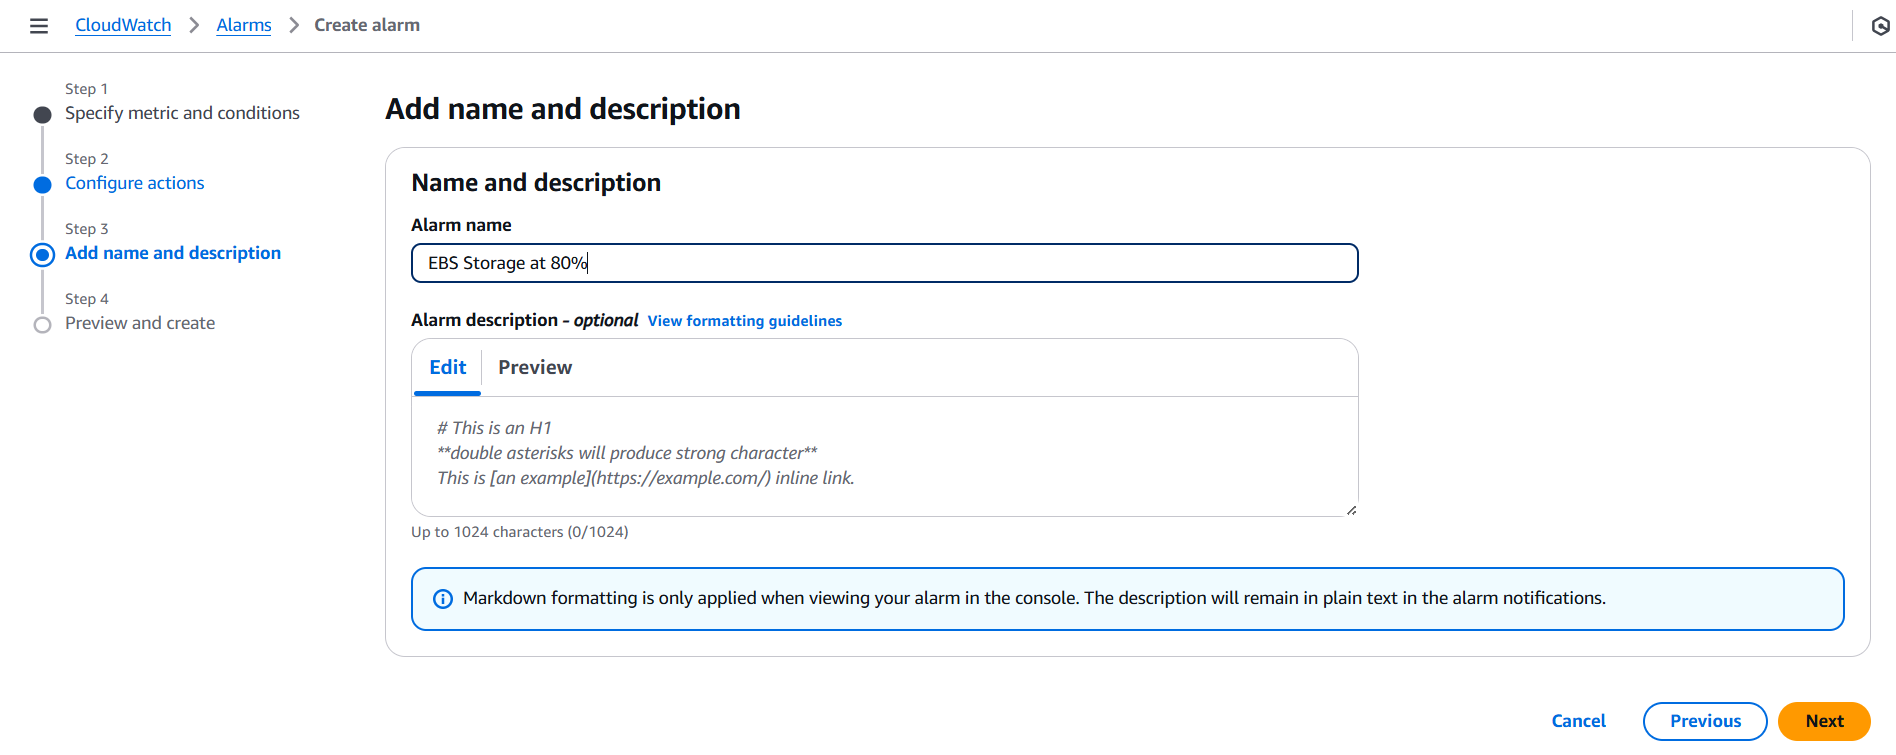Click Step 4 Preview and create
Viewport: 1896px width, 755px height.
pyautogui.click(x=140, y=323)
